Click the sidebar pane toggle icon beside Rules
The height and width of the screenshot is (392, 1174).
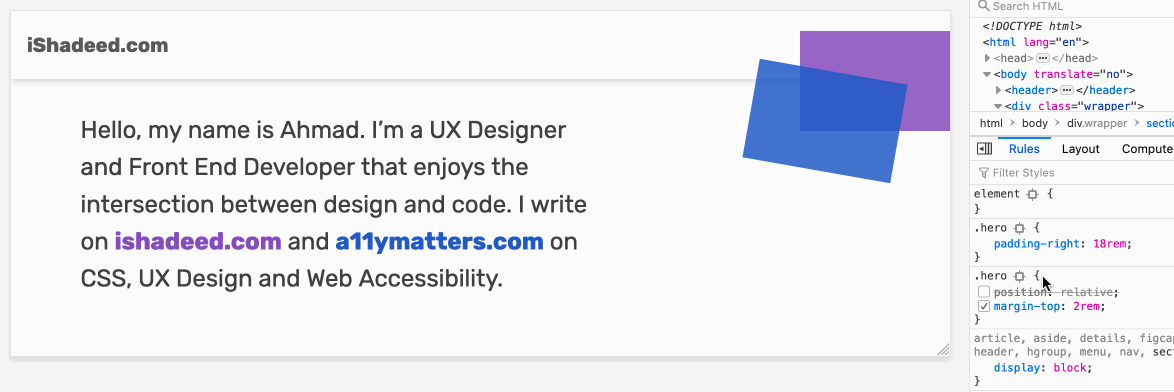tap(985, 149)
